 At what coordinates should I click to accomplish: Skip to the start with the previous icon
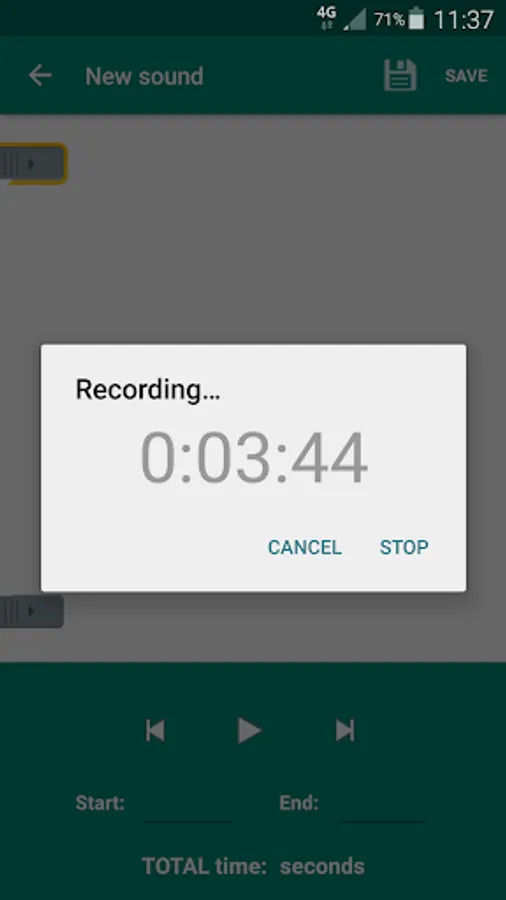coord(155,731)
